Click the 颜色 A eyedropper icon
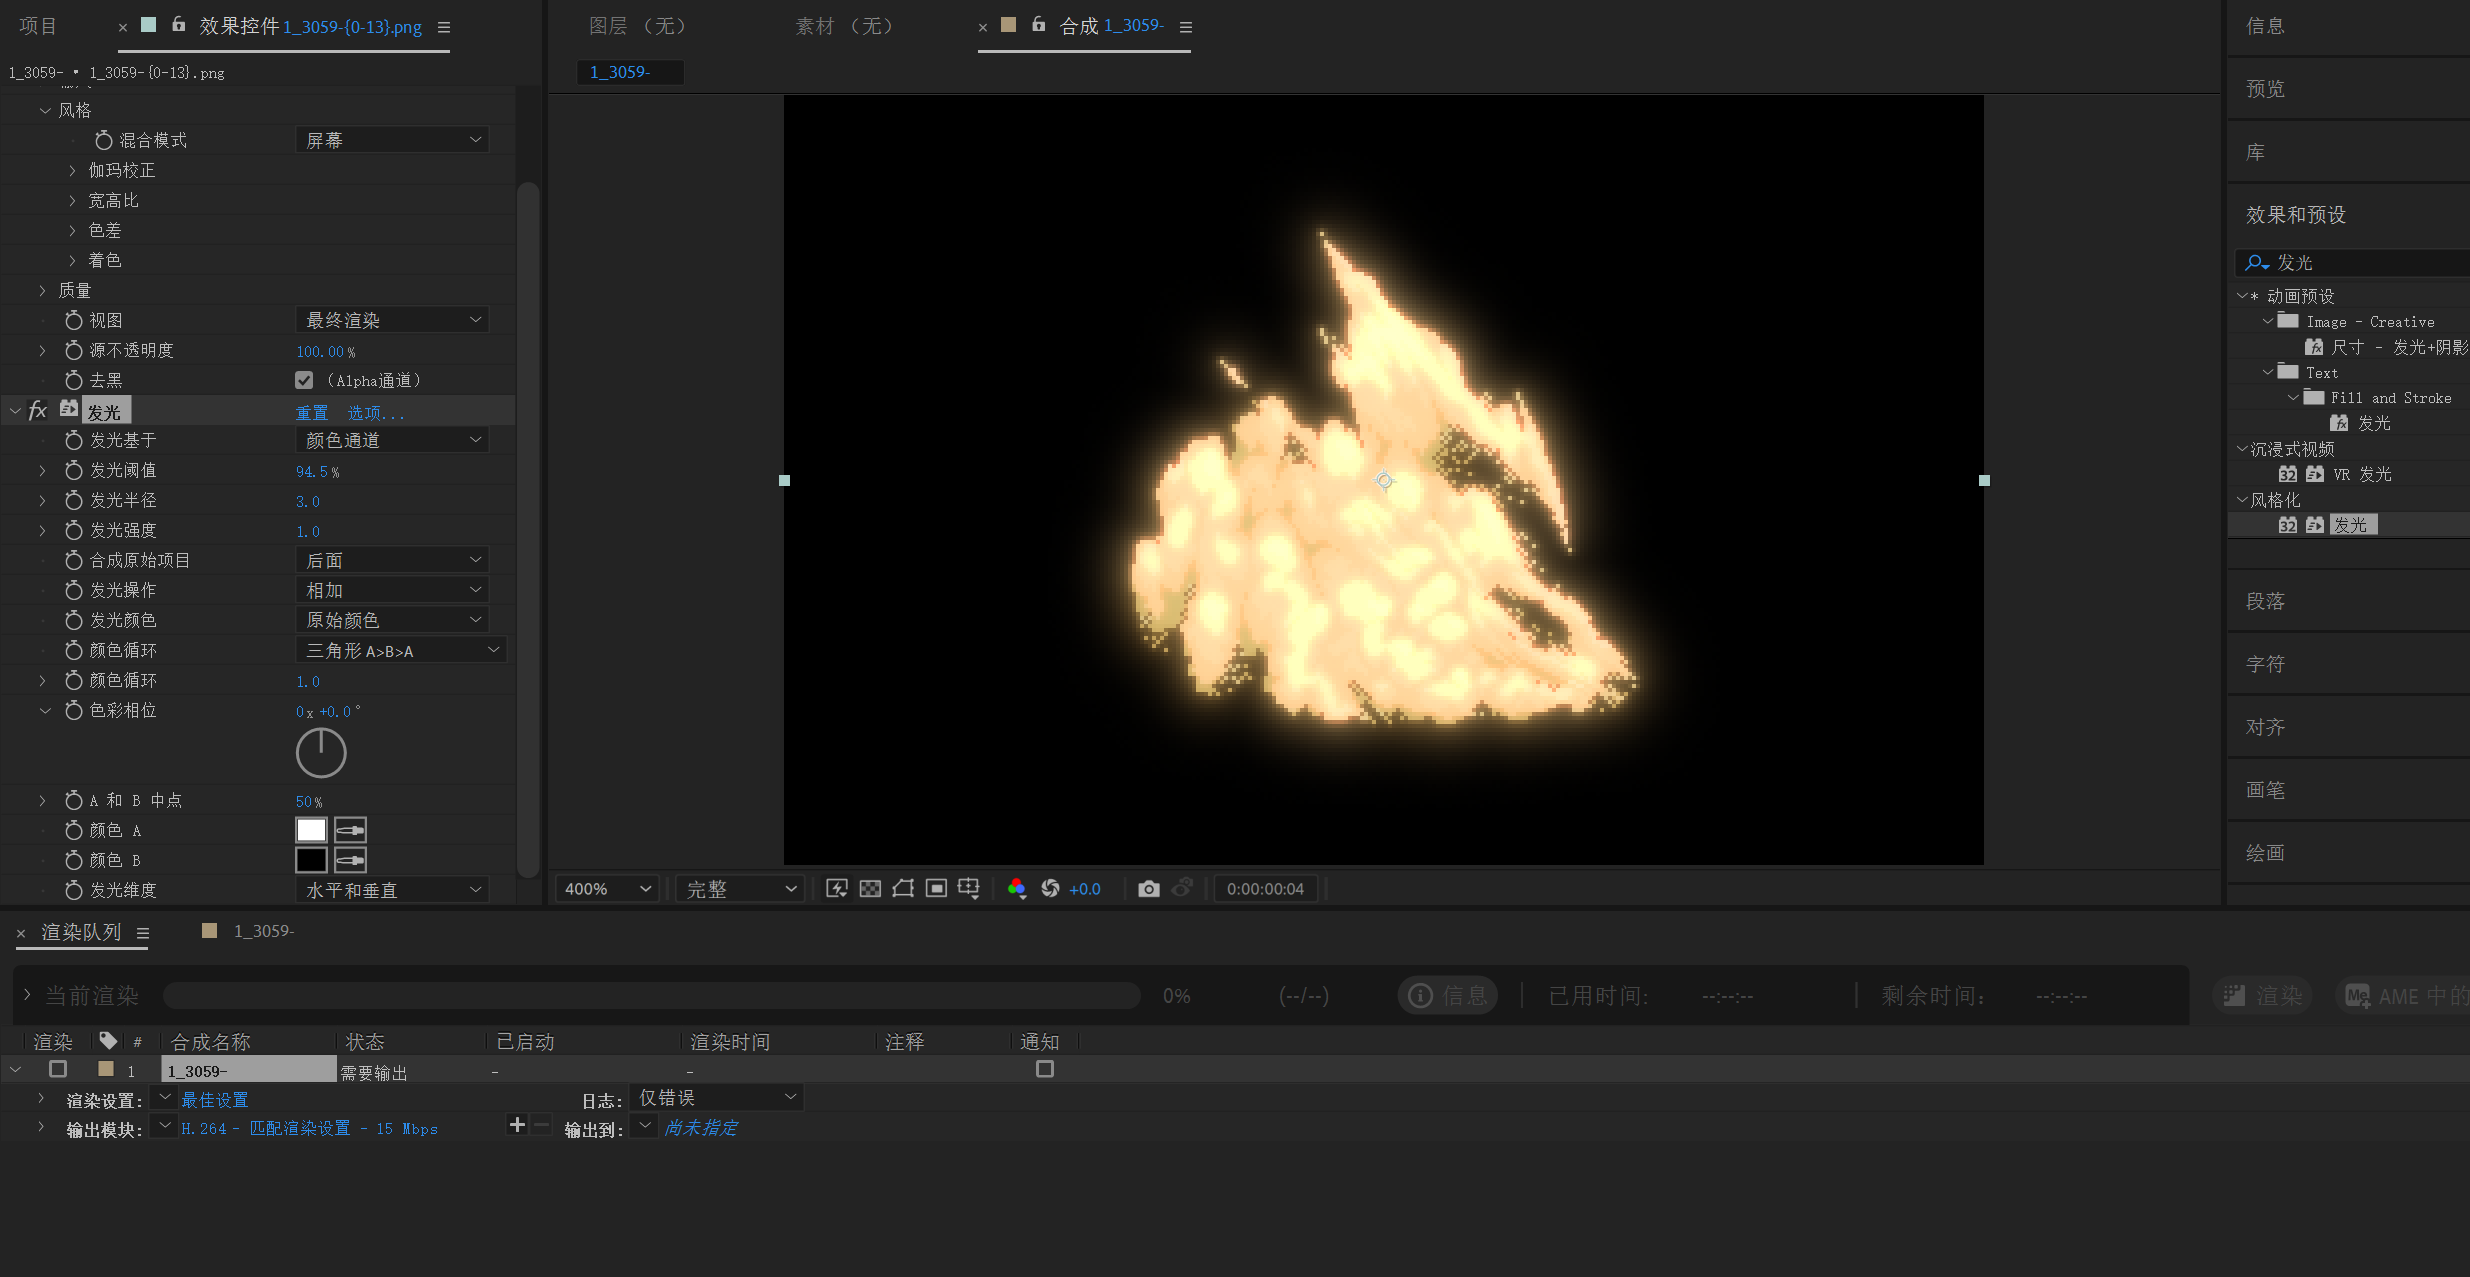2470x1277 pixels. point(350,830)
